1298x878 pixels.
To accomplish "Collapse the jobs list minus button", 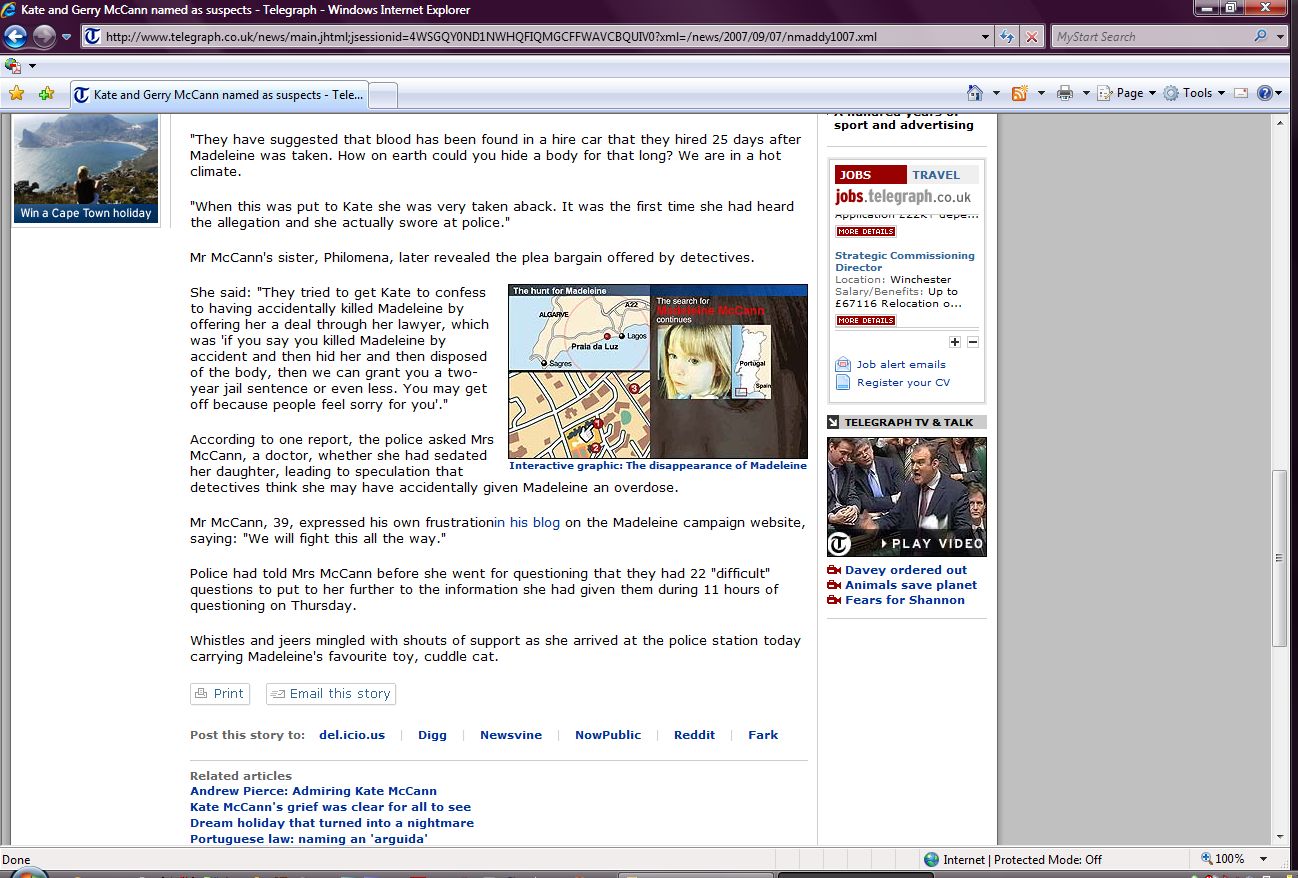I will [973, 342].
